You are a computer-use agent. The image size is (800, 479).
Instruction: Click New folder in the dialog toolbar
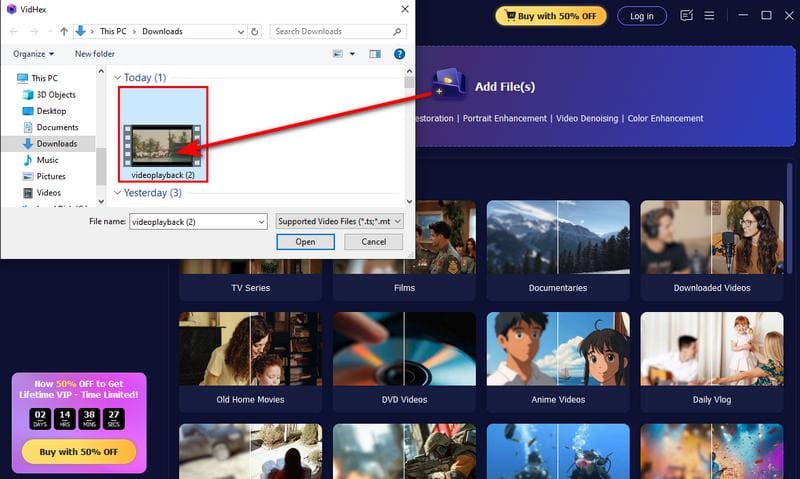coord(95,53)
